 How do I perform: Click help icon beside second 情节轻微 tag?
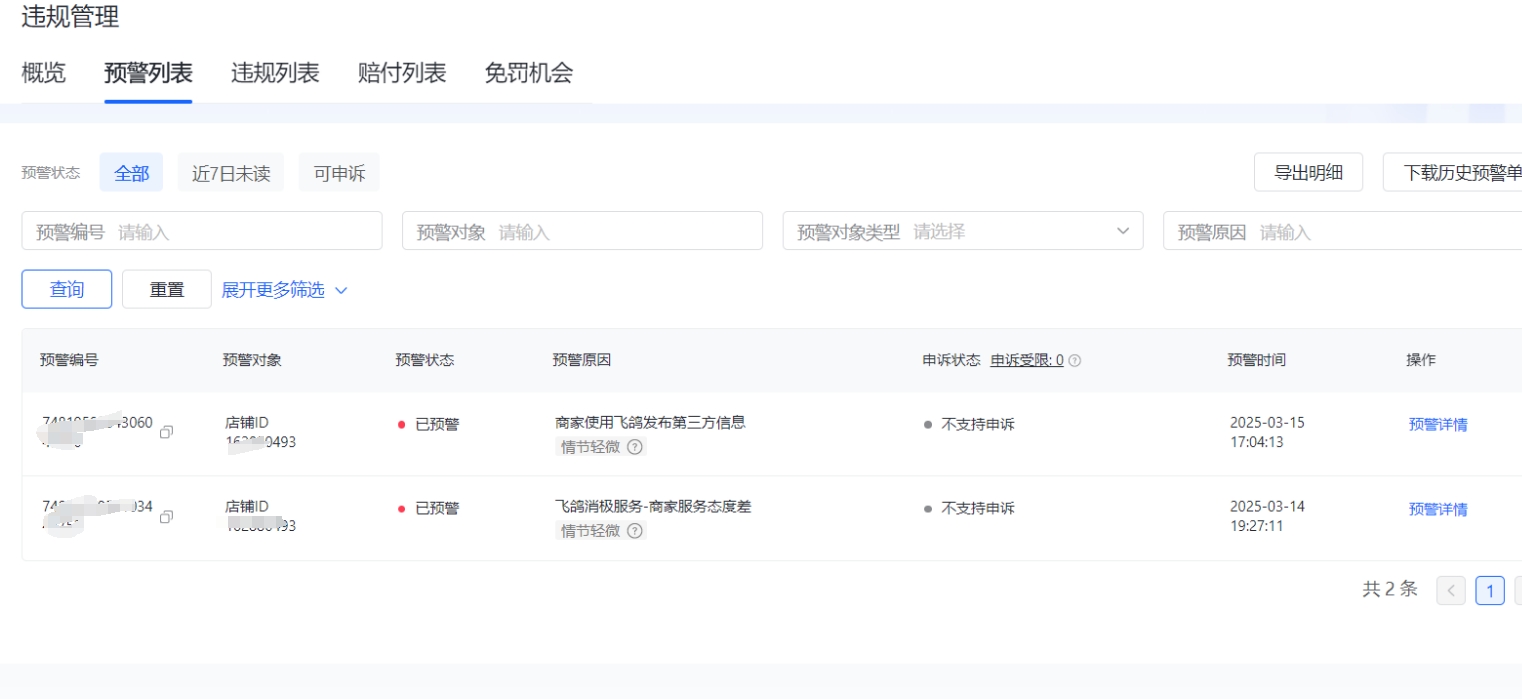(634, 531)
